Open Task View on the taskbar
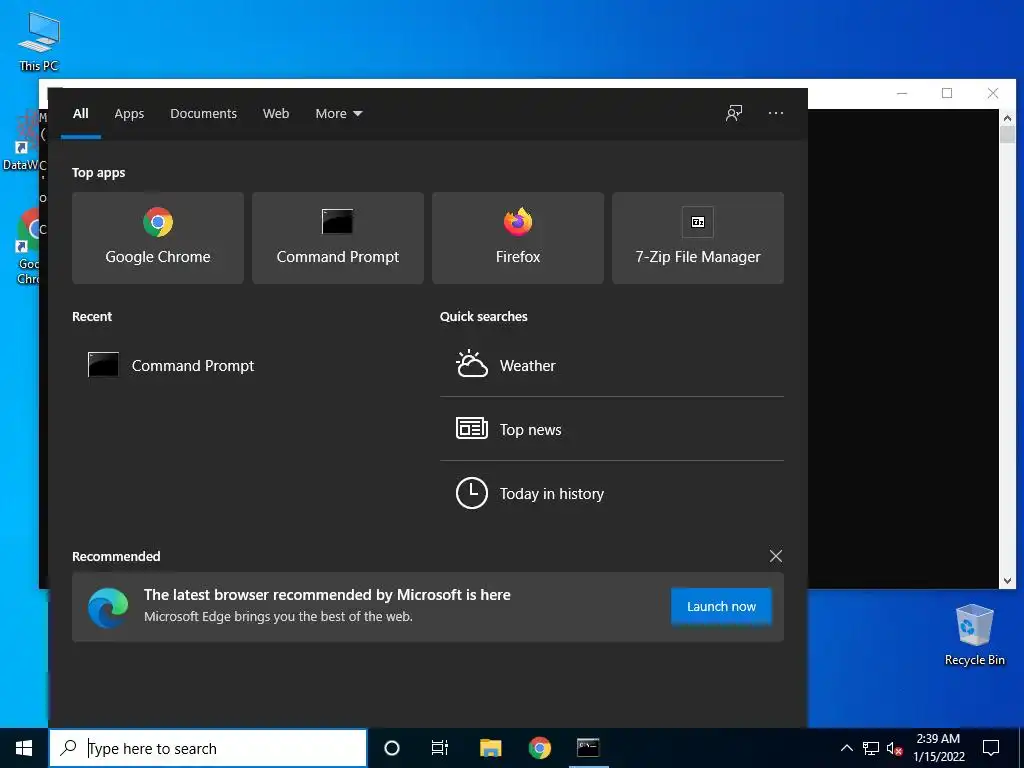 [440, 748]
